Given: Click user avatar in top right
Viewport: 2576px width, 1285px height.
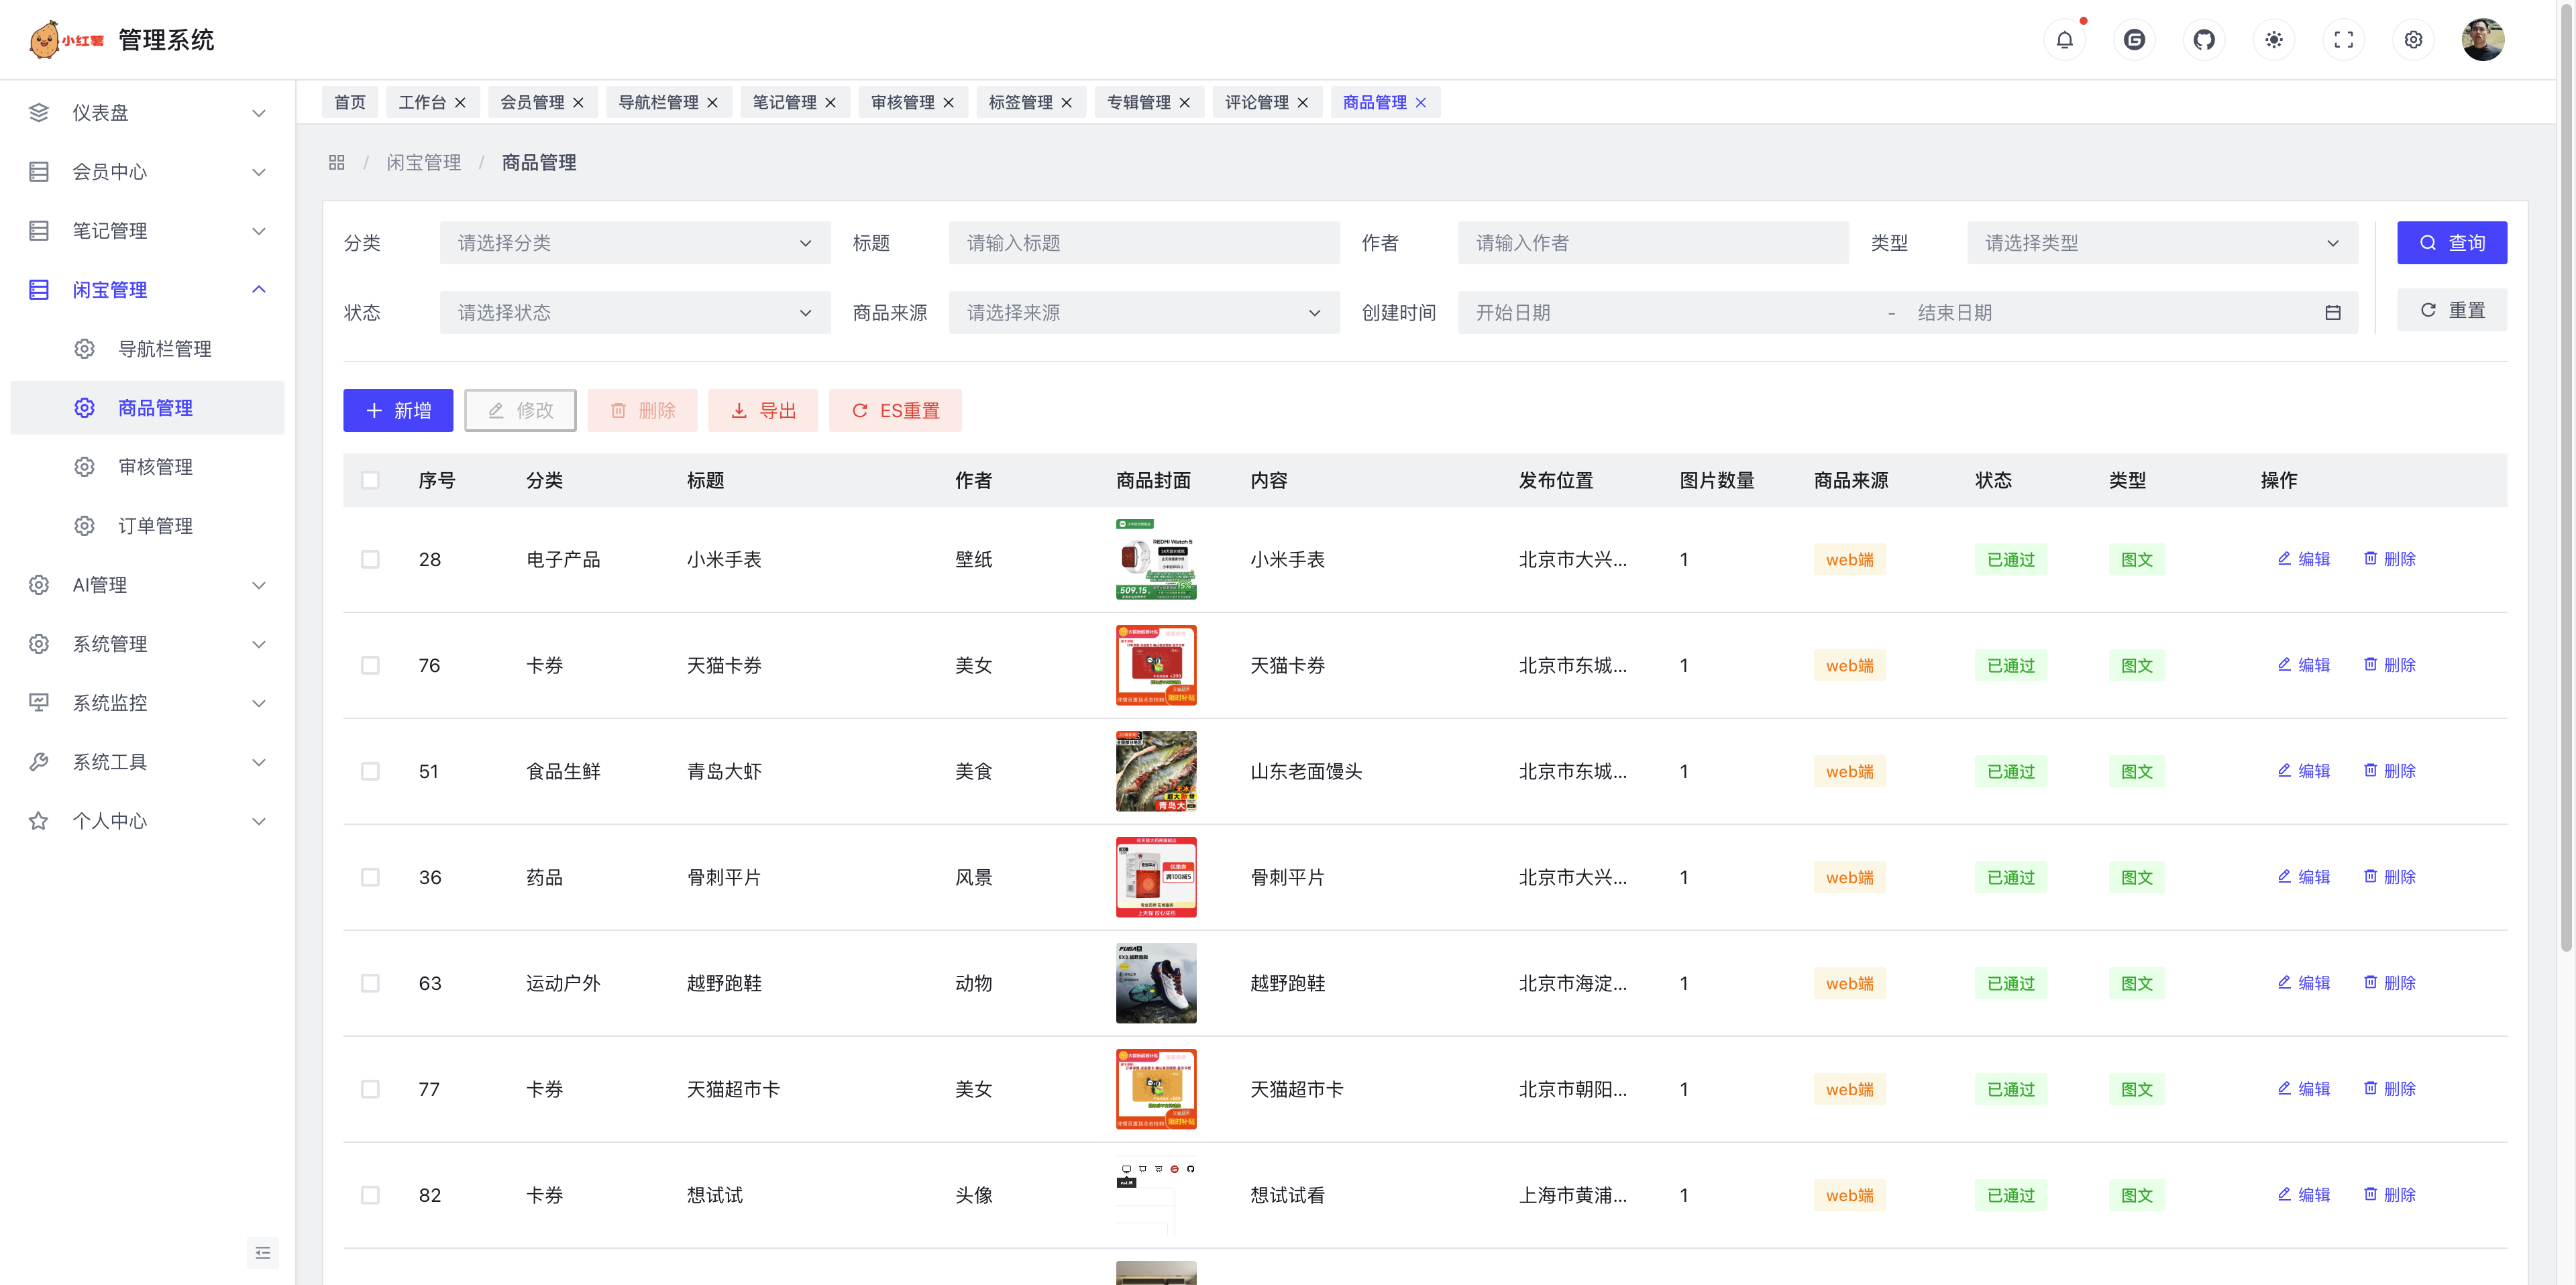Looking at the screenshot, I should click(x=2482, y=40).
